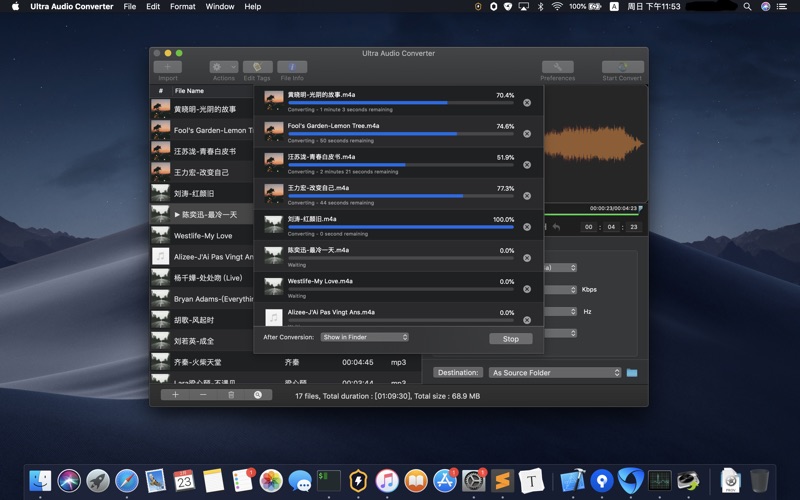Open iTunes from the Dock
The height and width of the screenshot is (500, 800).
tap(387, 481)
